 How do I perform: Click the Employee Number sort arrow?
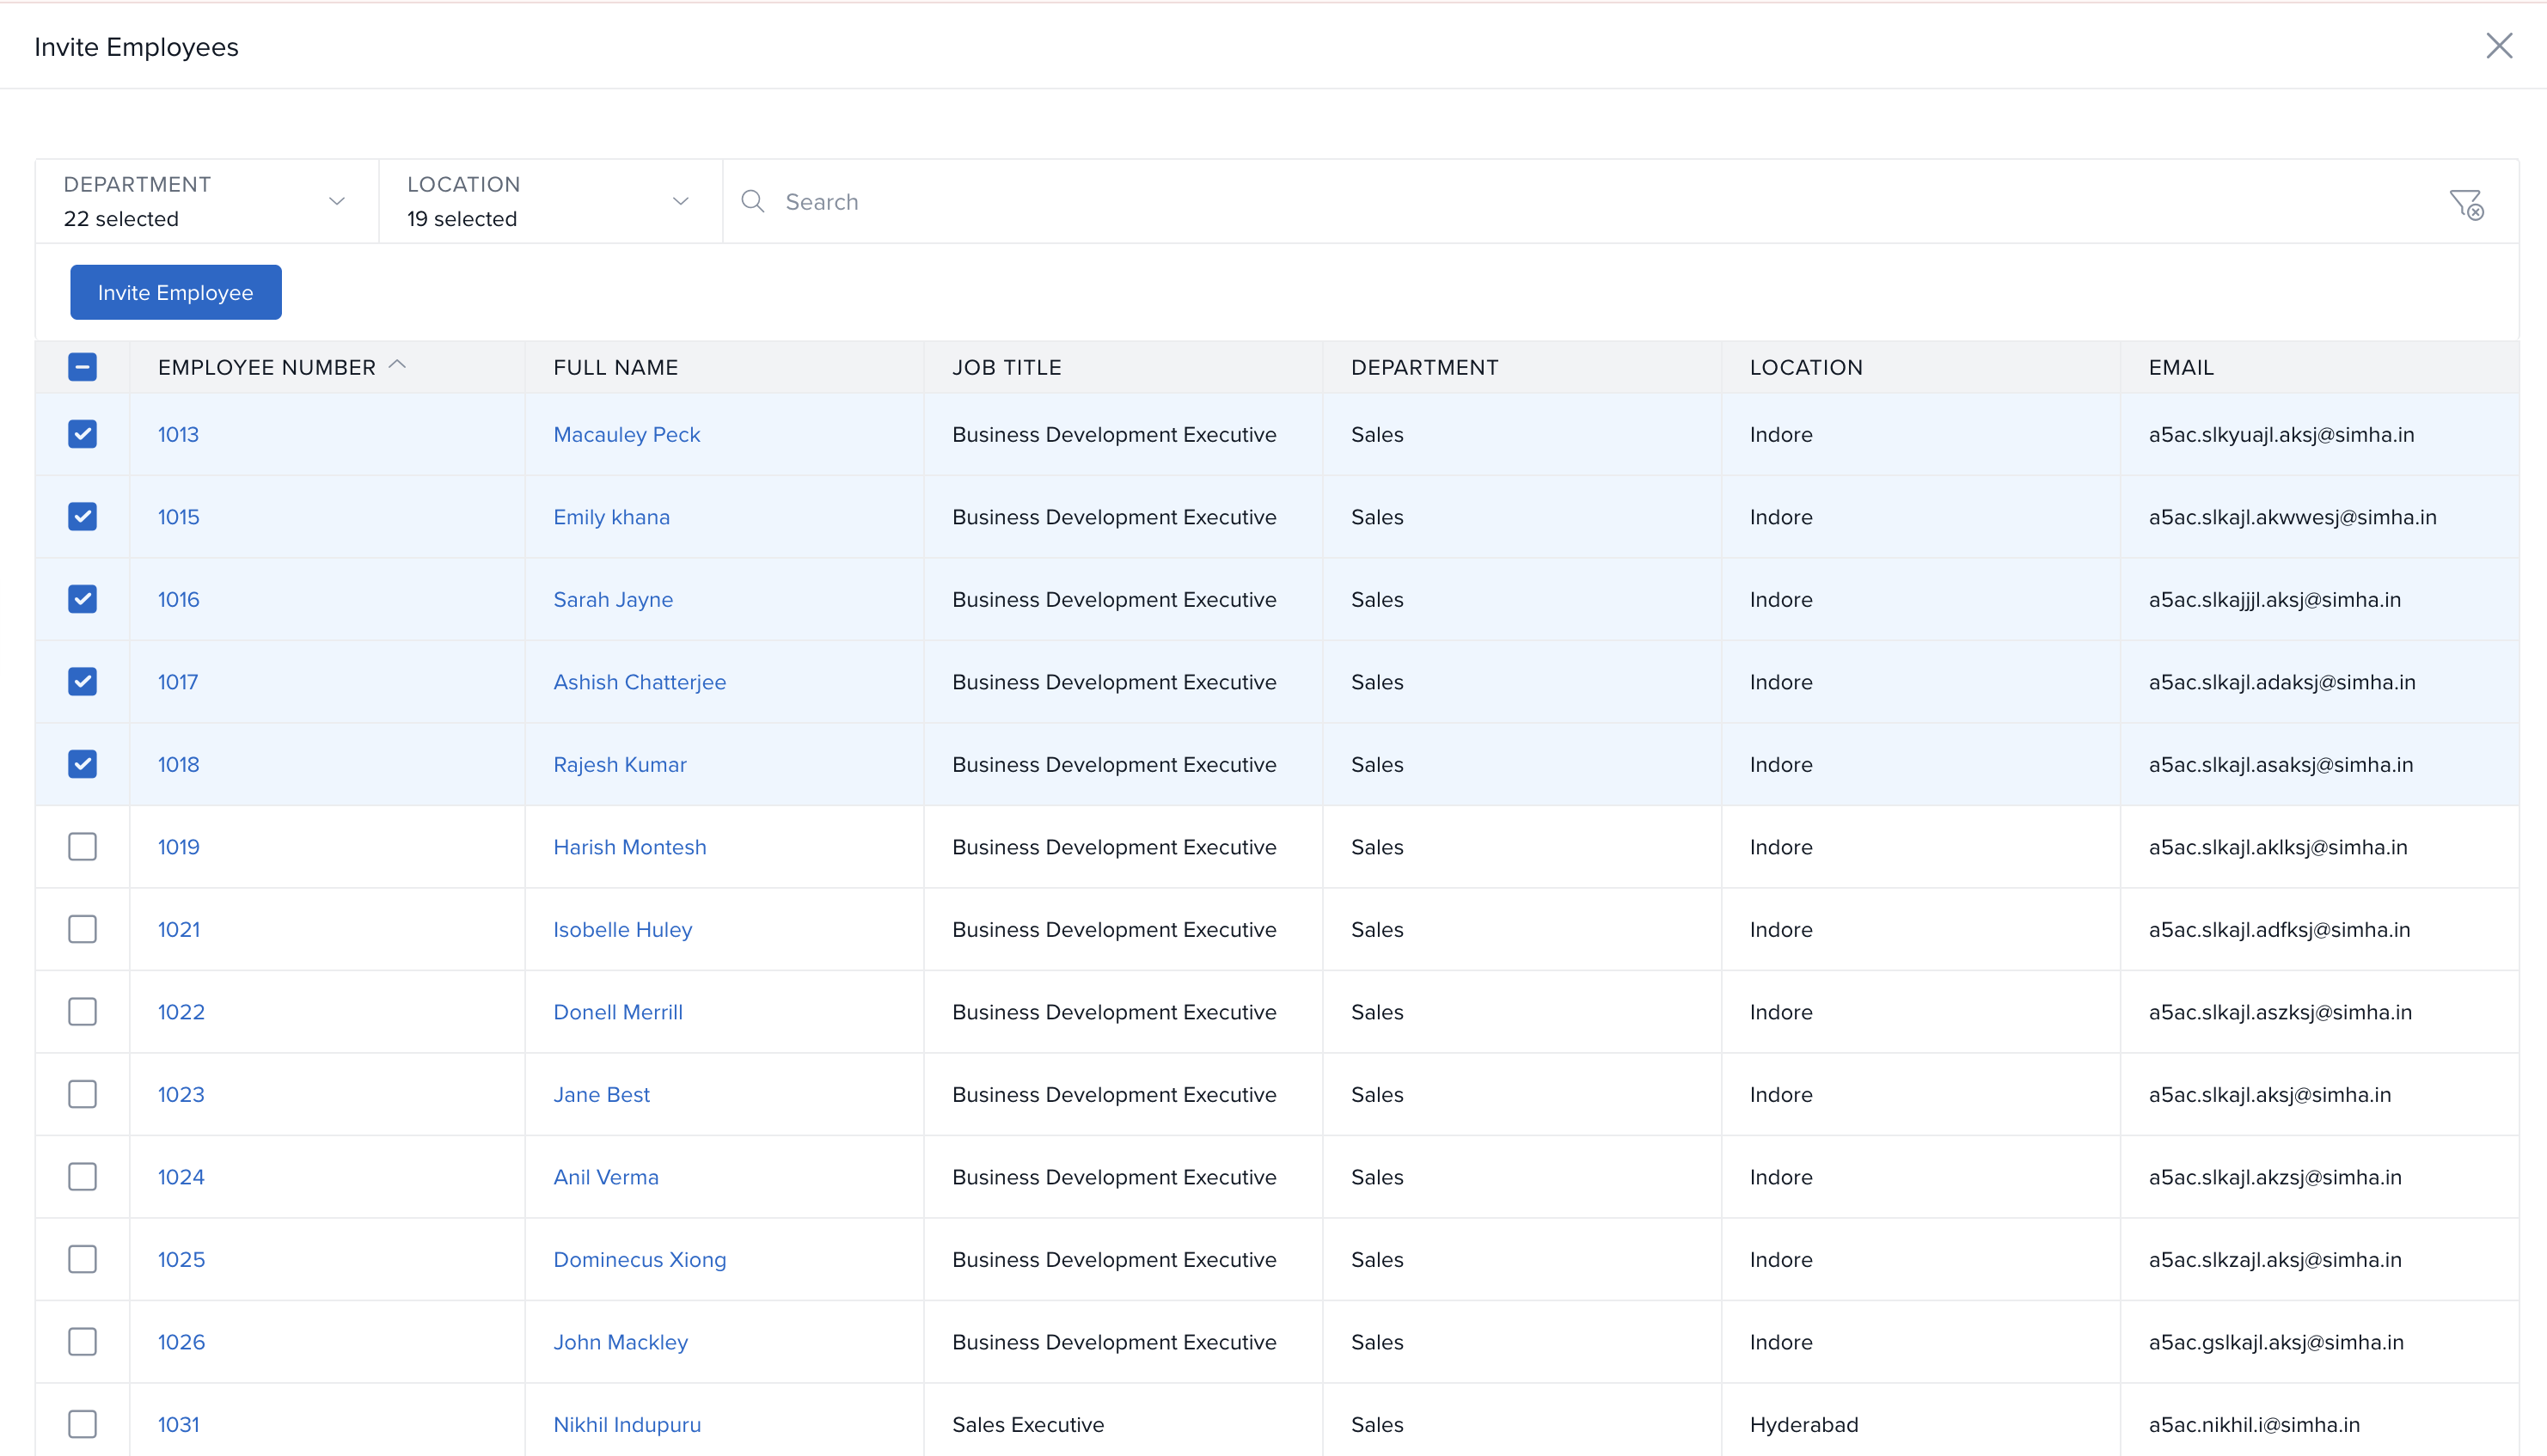point(397,365)
